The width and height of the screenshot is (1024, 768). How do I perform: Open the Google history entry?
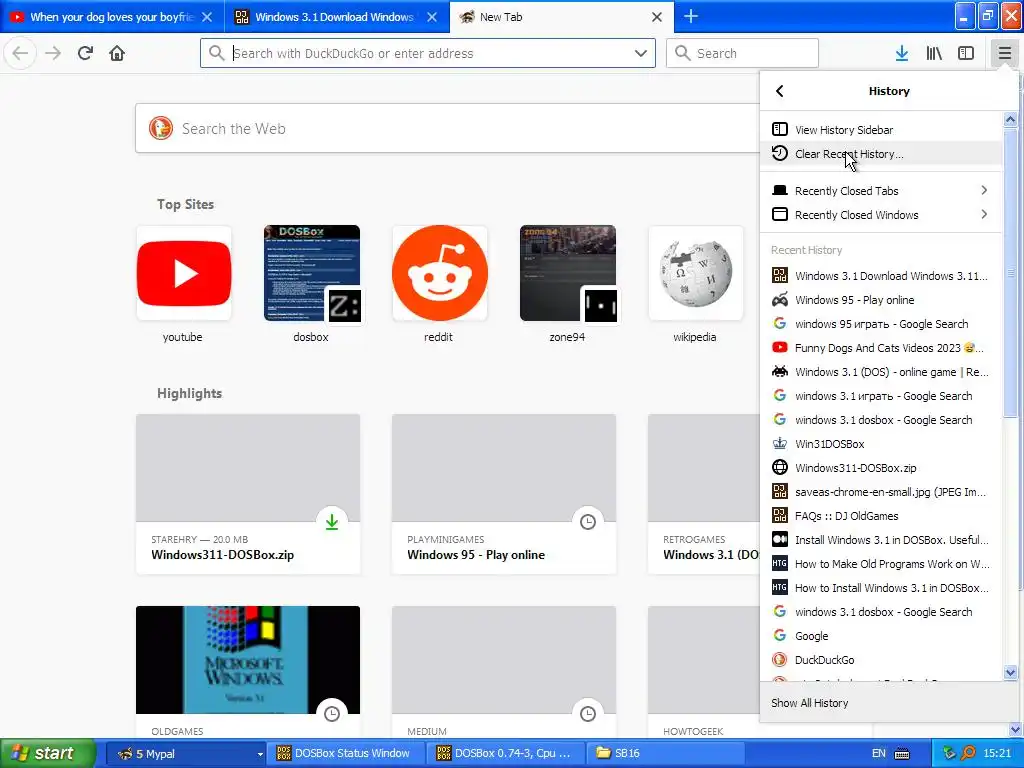coord(880,636)
